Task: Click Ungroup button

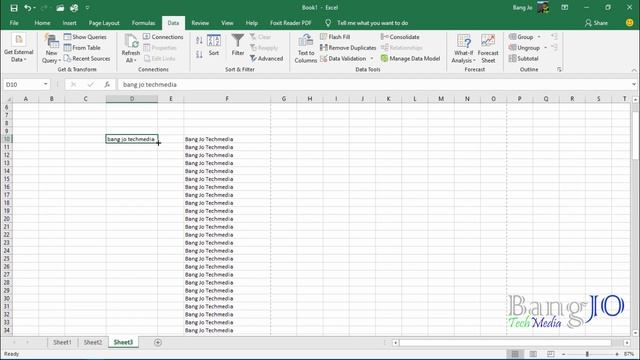Action: tap(524, 48)
